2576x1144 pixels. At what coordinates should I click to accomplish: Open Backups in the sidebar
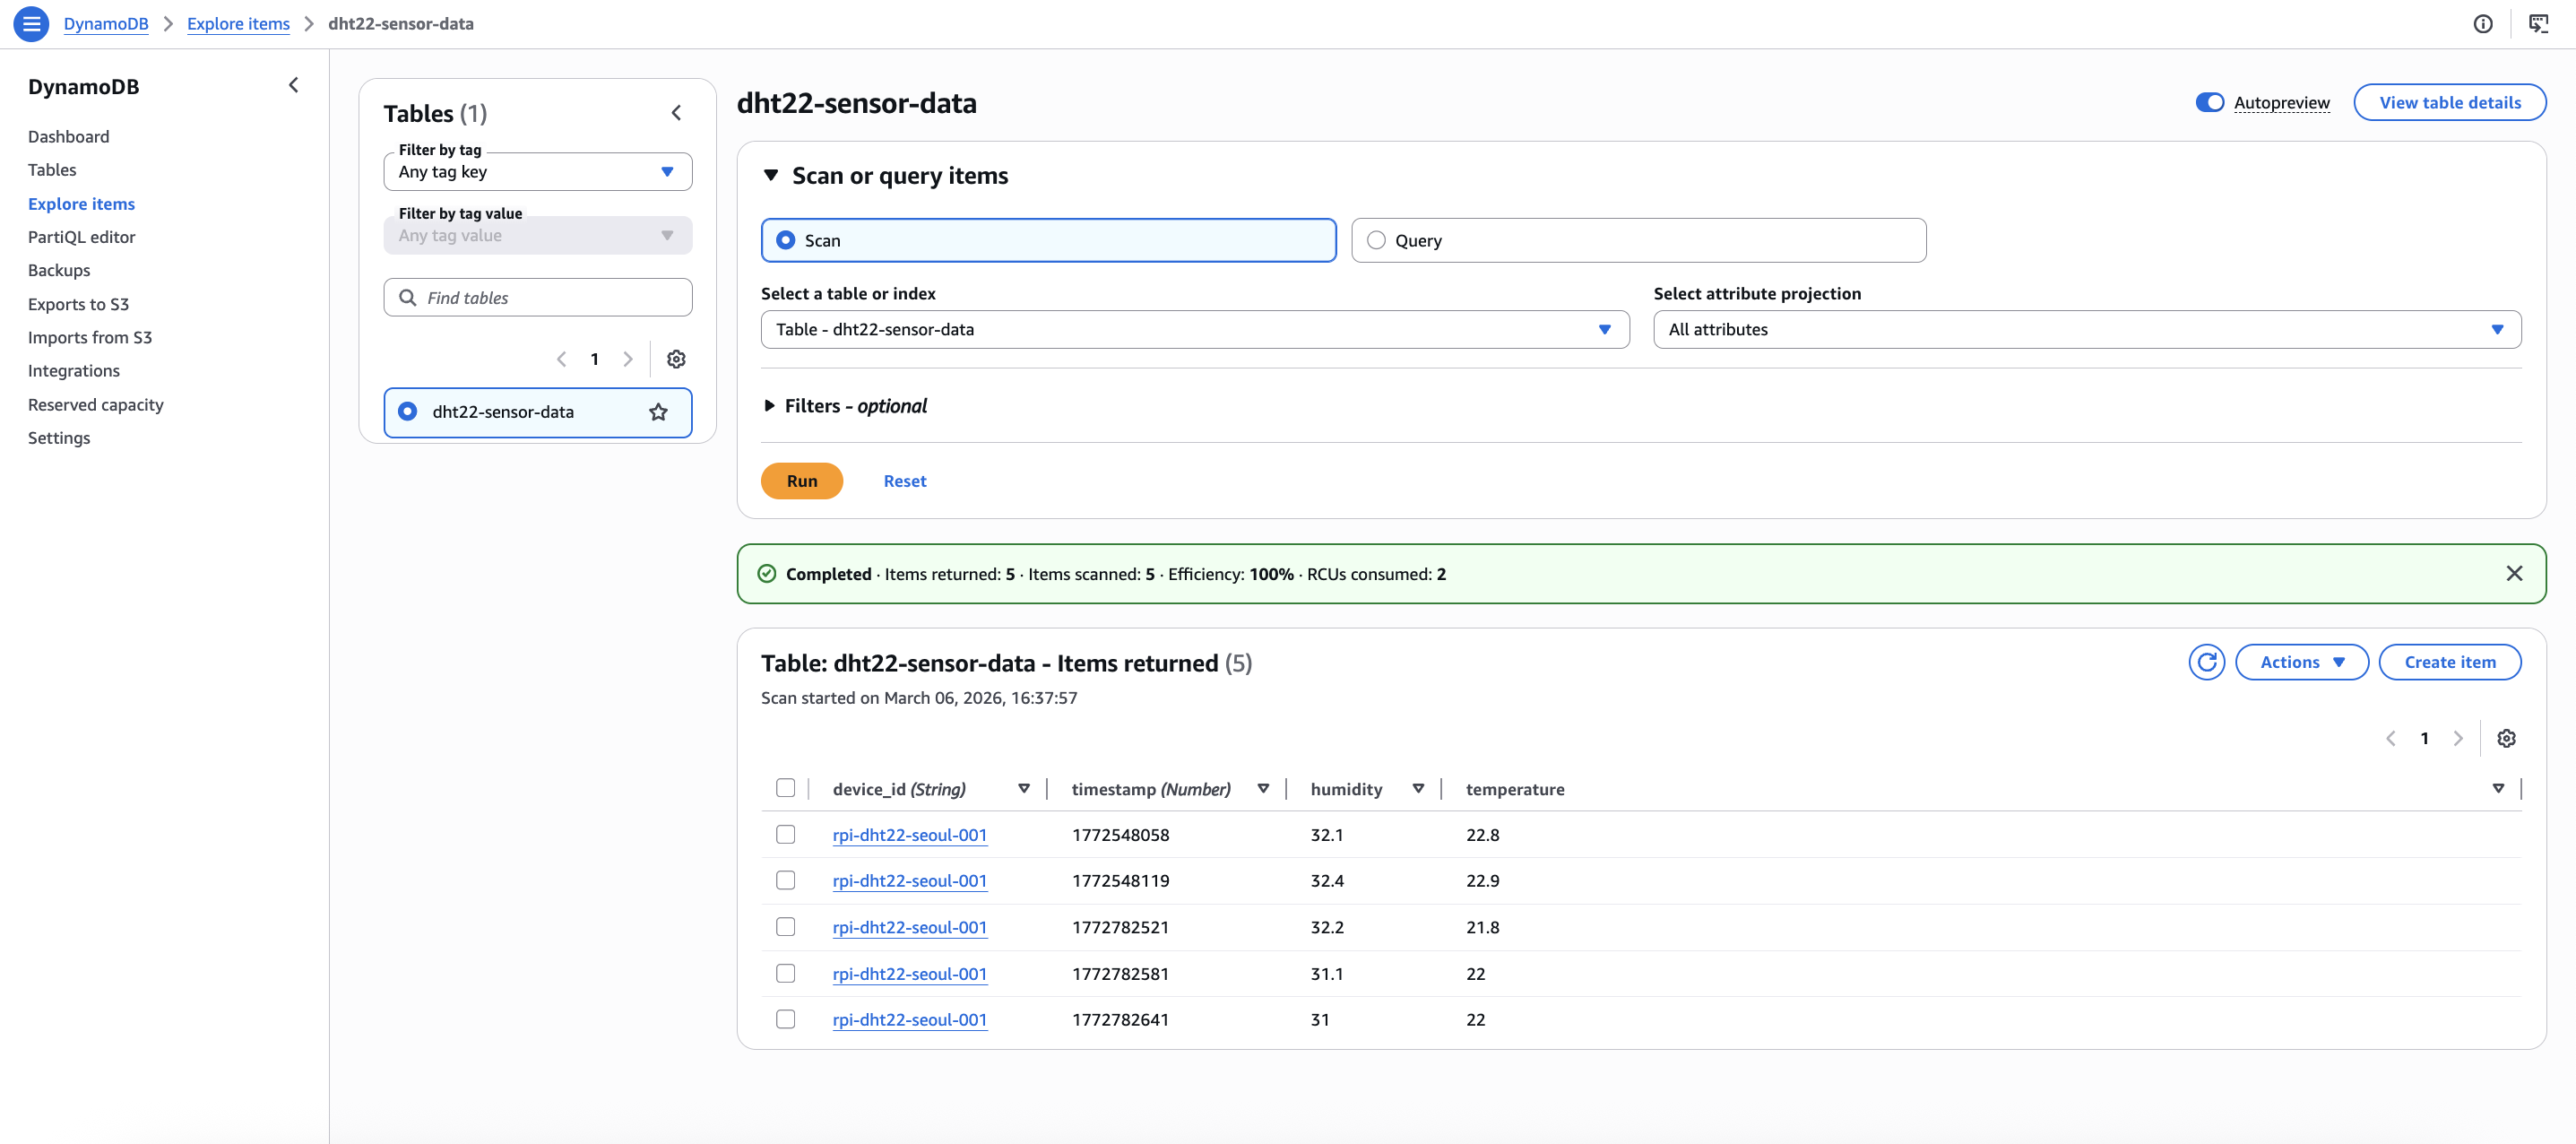[59, 270]
